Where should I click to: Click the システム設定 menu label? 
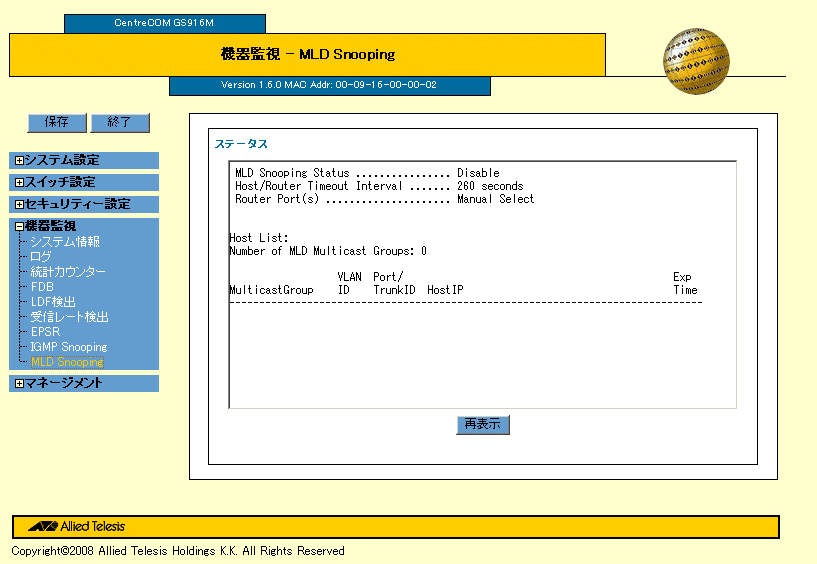62,160
